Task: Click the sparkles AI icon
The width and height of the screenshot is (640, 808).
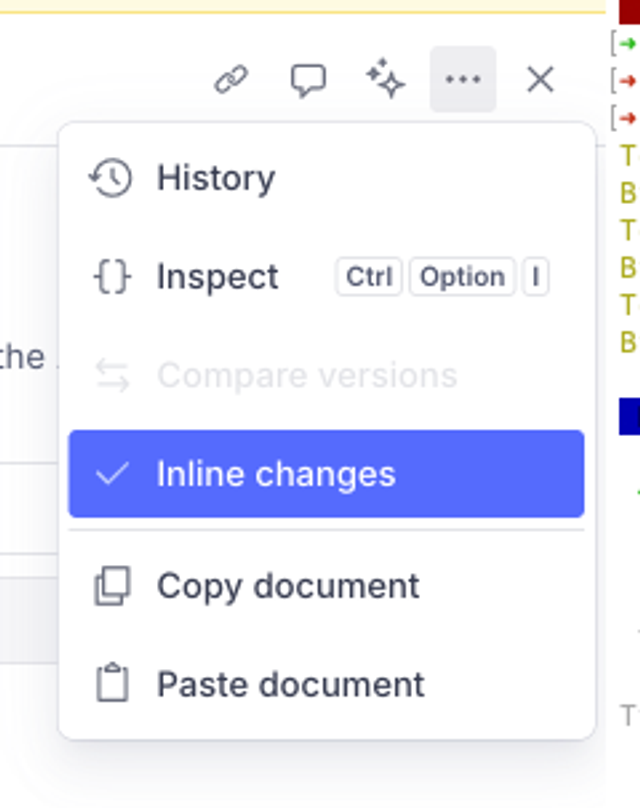Action: pyautogui.click(x=385, y=77)
